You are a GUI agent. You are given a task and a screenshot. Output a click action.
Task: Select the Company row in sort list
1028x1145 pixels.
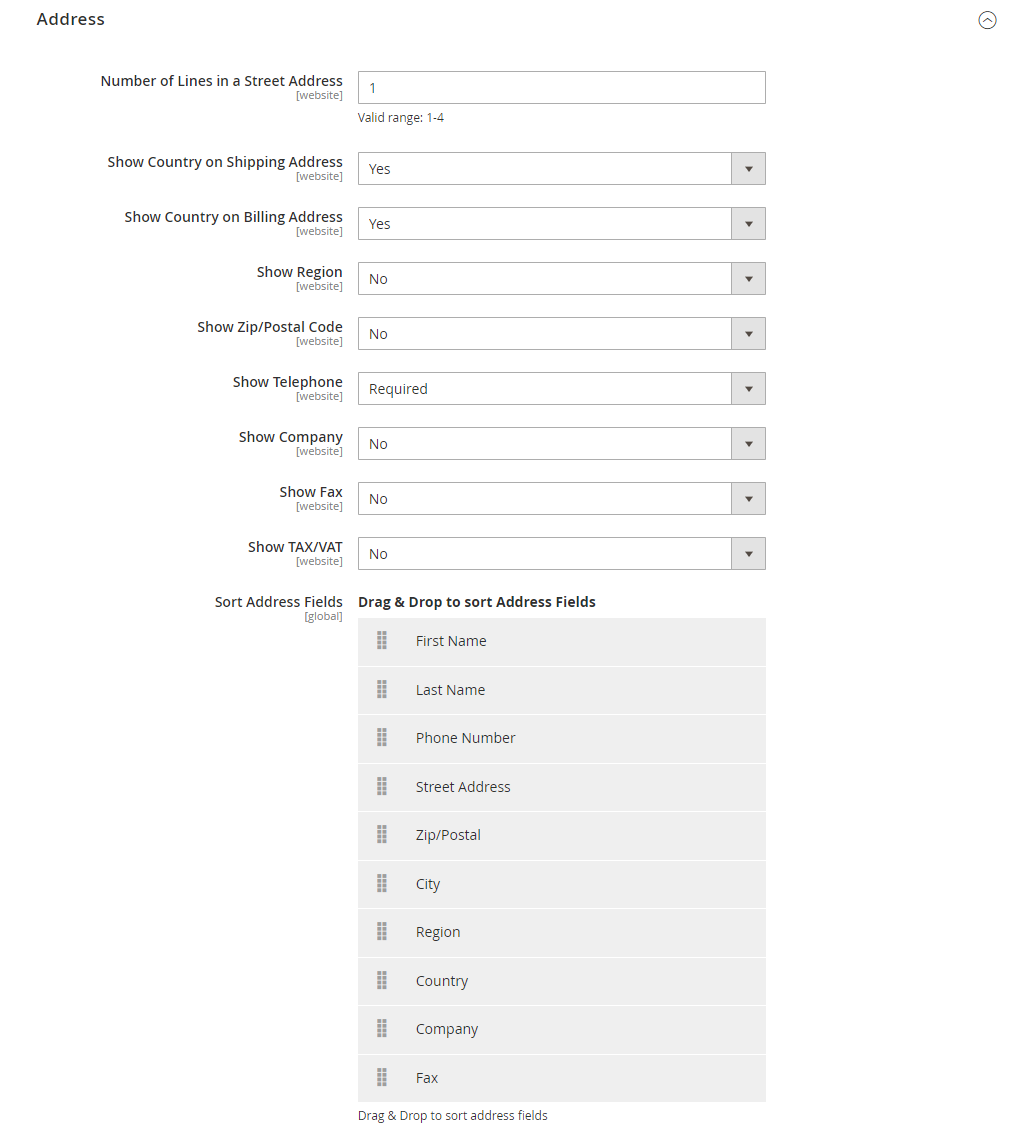pos(561,1030)
